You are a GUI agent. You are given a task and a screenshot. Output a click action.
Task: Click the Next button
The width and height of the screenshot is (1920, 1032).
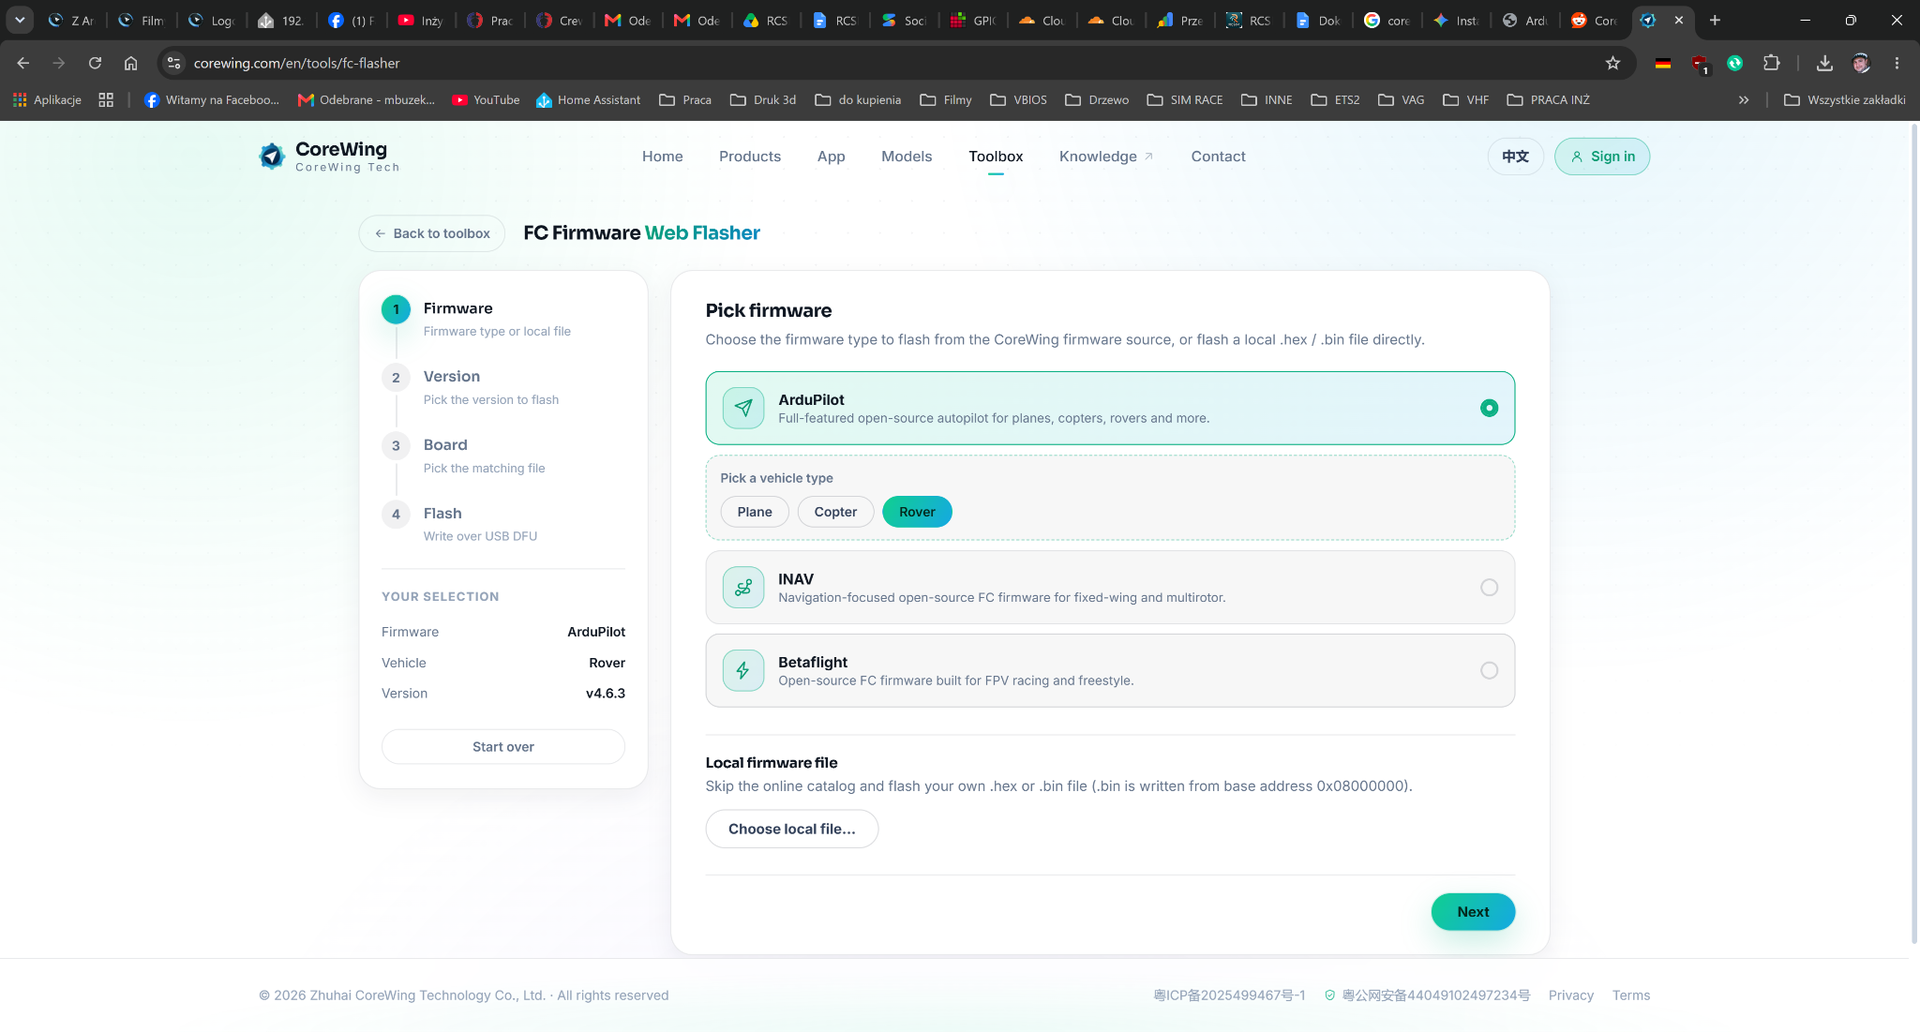(1473, 912)
